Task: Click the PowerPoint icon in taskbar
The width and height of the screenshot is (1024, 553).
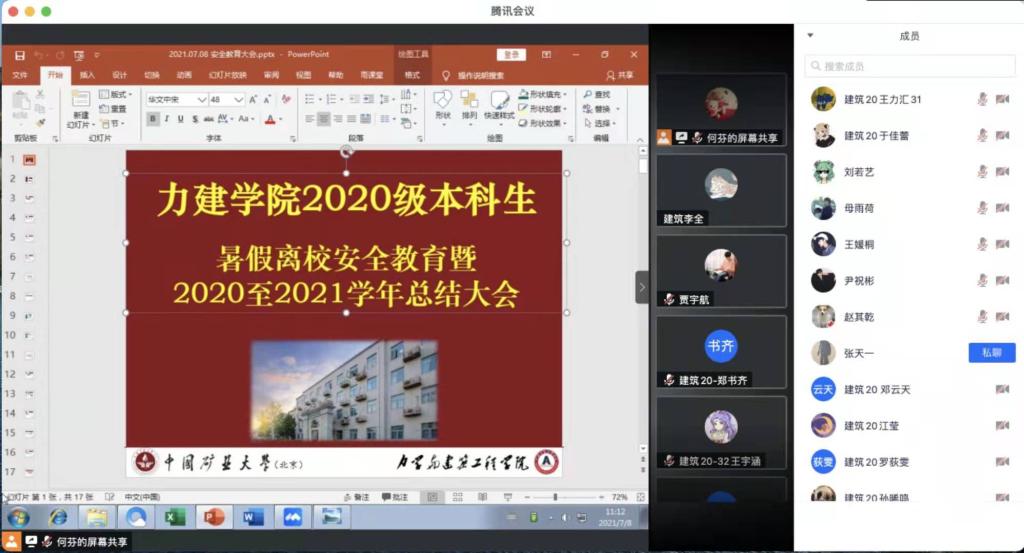Action: pyautogui.click(x=212, y=517)
